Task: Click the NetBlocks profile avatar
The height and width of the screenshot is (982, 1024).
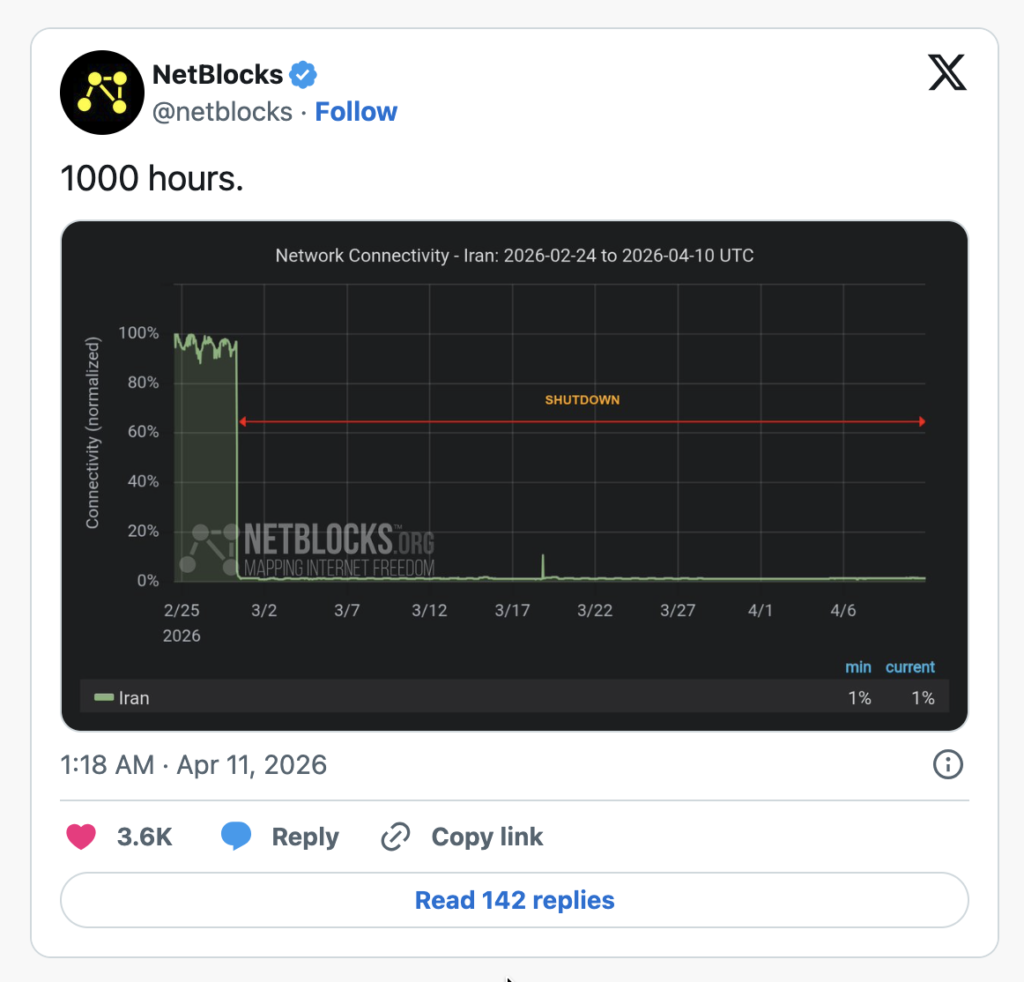Action: click(x=103, y=92)
